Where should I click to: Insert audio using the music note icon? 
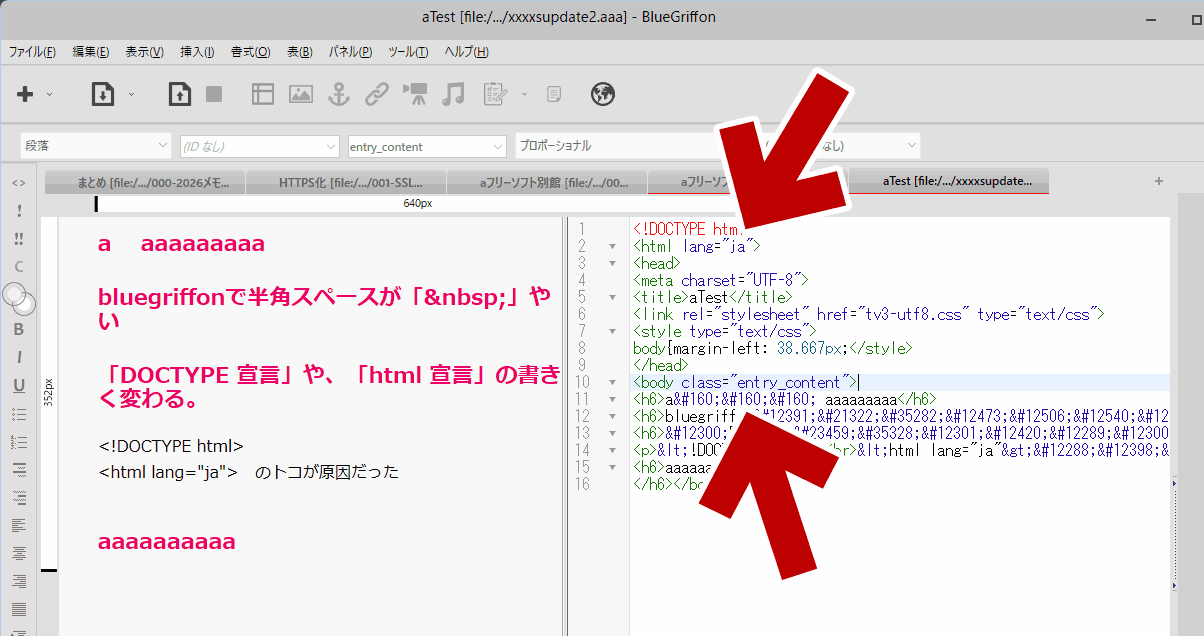pyautogui.click(x=454, y=94)
